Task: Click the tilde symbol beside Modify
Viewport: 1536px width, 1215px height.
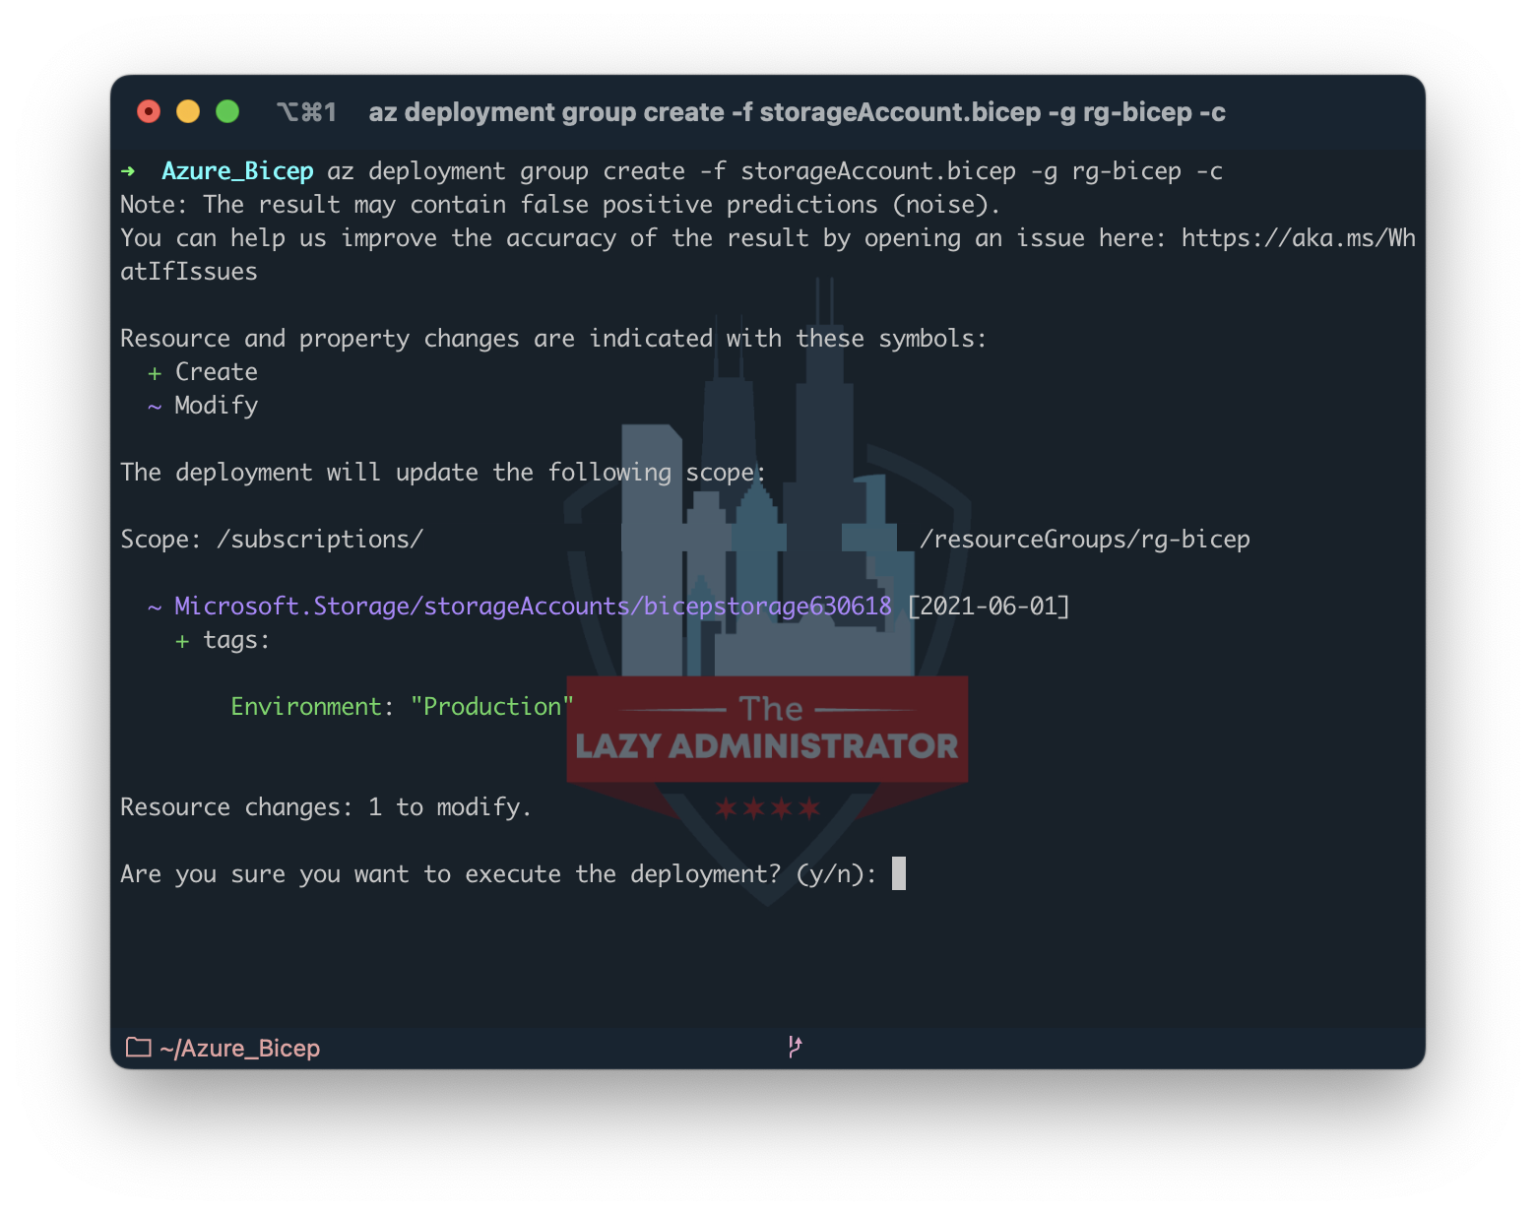Action: click(154, 406)
